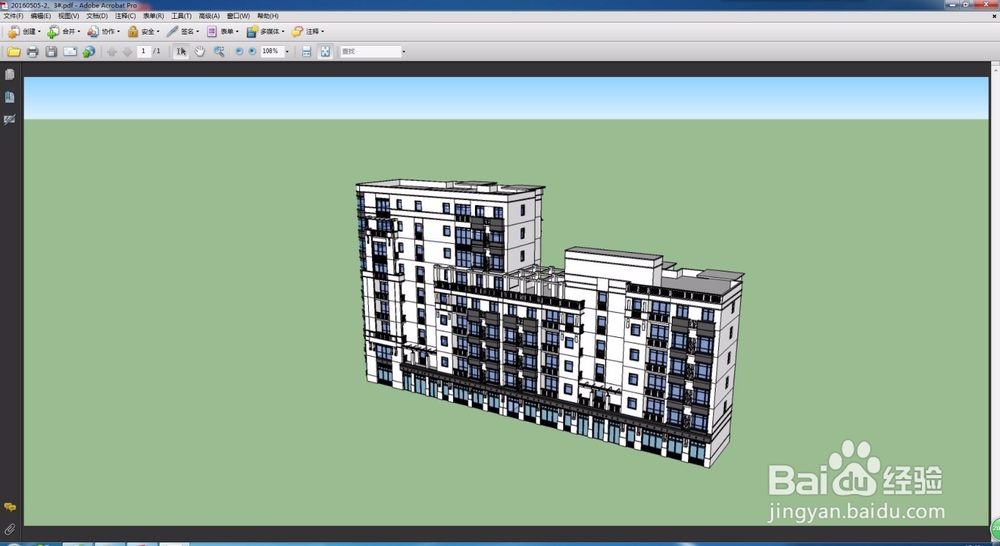Open the Attachments paperclip panel
The width and height of the screenshot is (1000, 546).
tap(10, 529)
